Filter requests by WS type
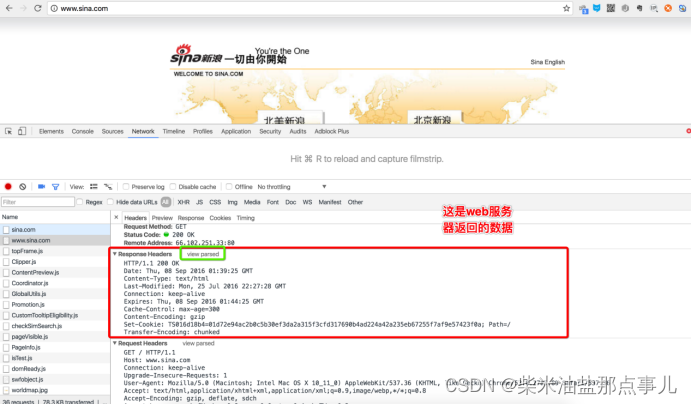The height and width of the screenshot is (405, 692). (x=308, y=202)
